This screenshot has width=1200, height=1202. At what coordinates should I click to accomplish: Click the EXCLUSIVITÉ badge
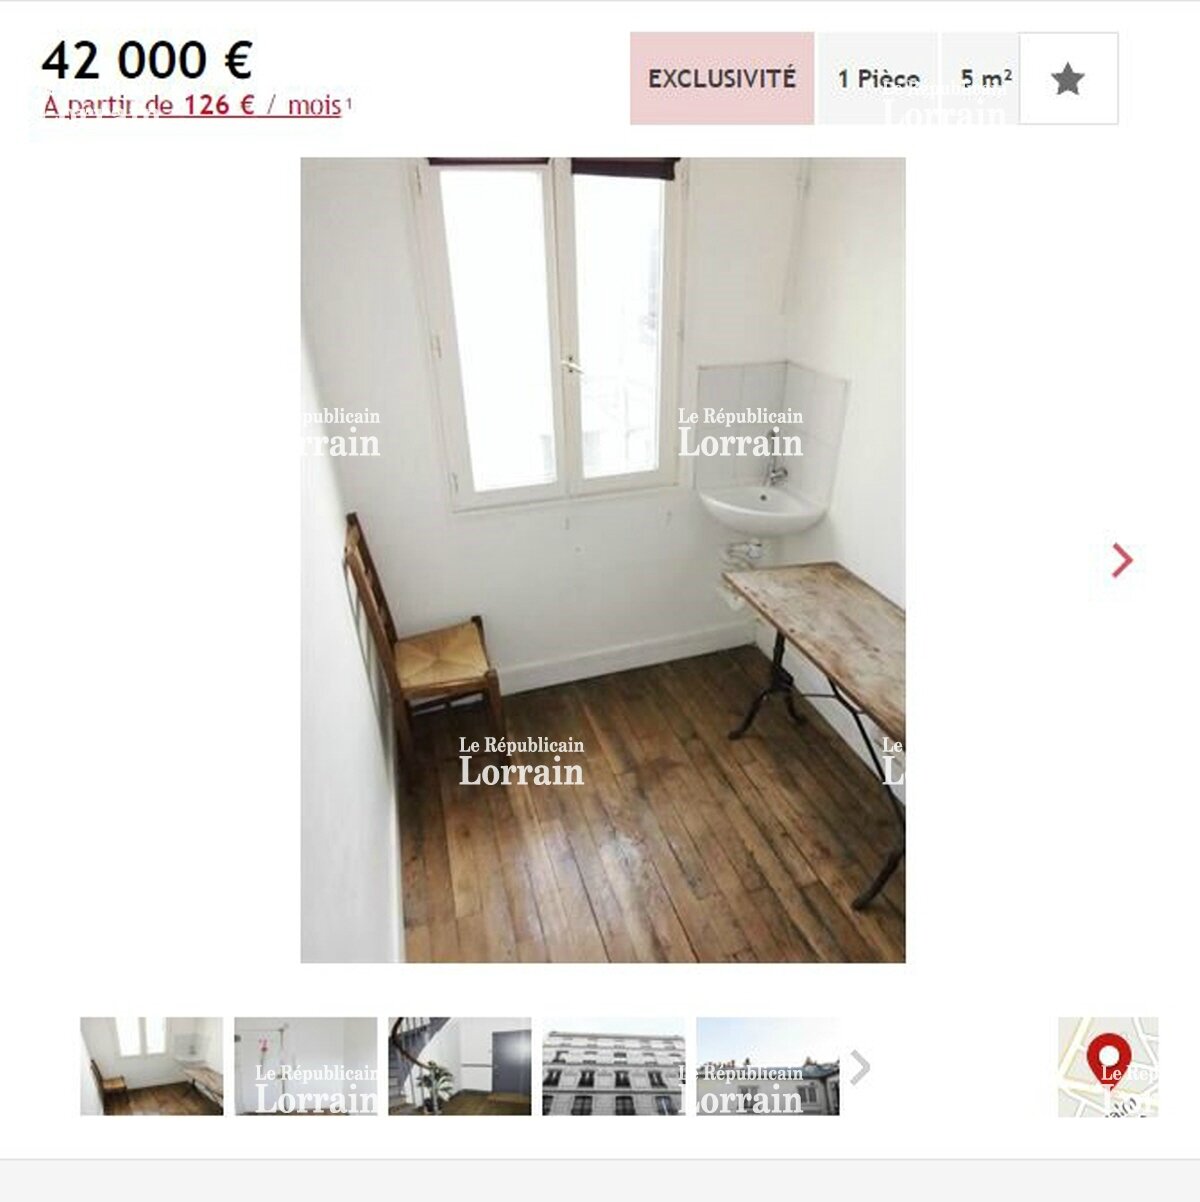(722, 78)
